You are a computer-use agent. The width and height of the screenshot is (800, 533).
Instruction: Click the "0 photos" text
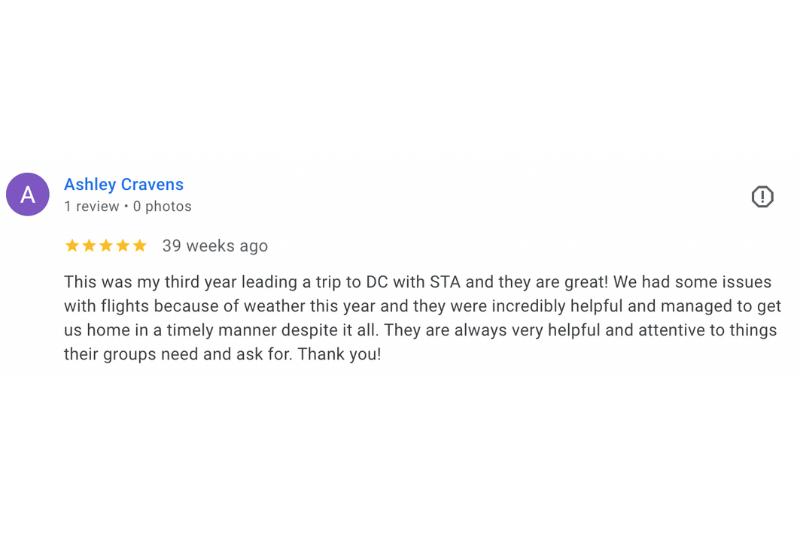pos(162,207)
